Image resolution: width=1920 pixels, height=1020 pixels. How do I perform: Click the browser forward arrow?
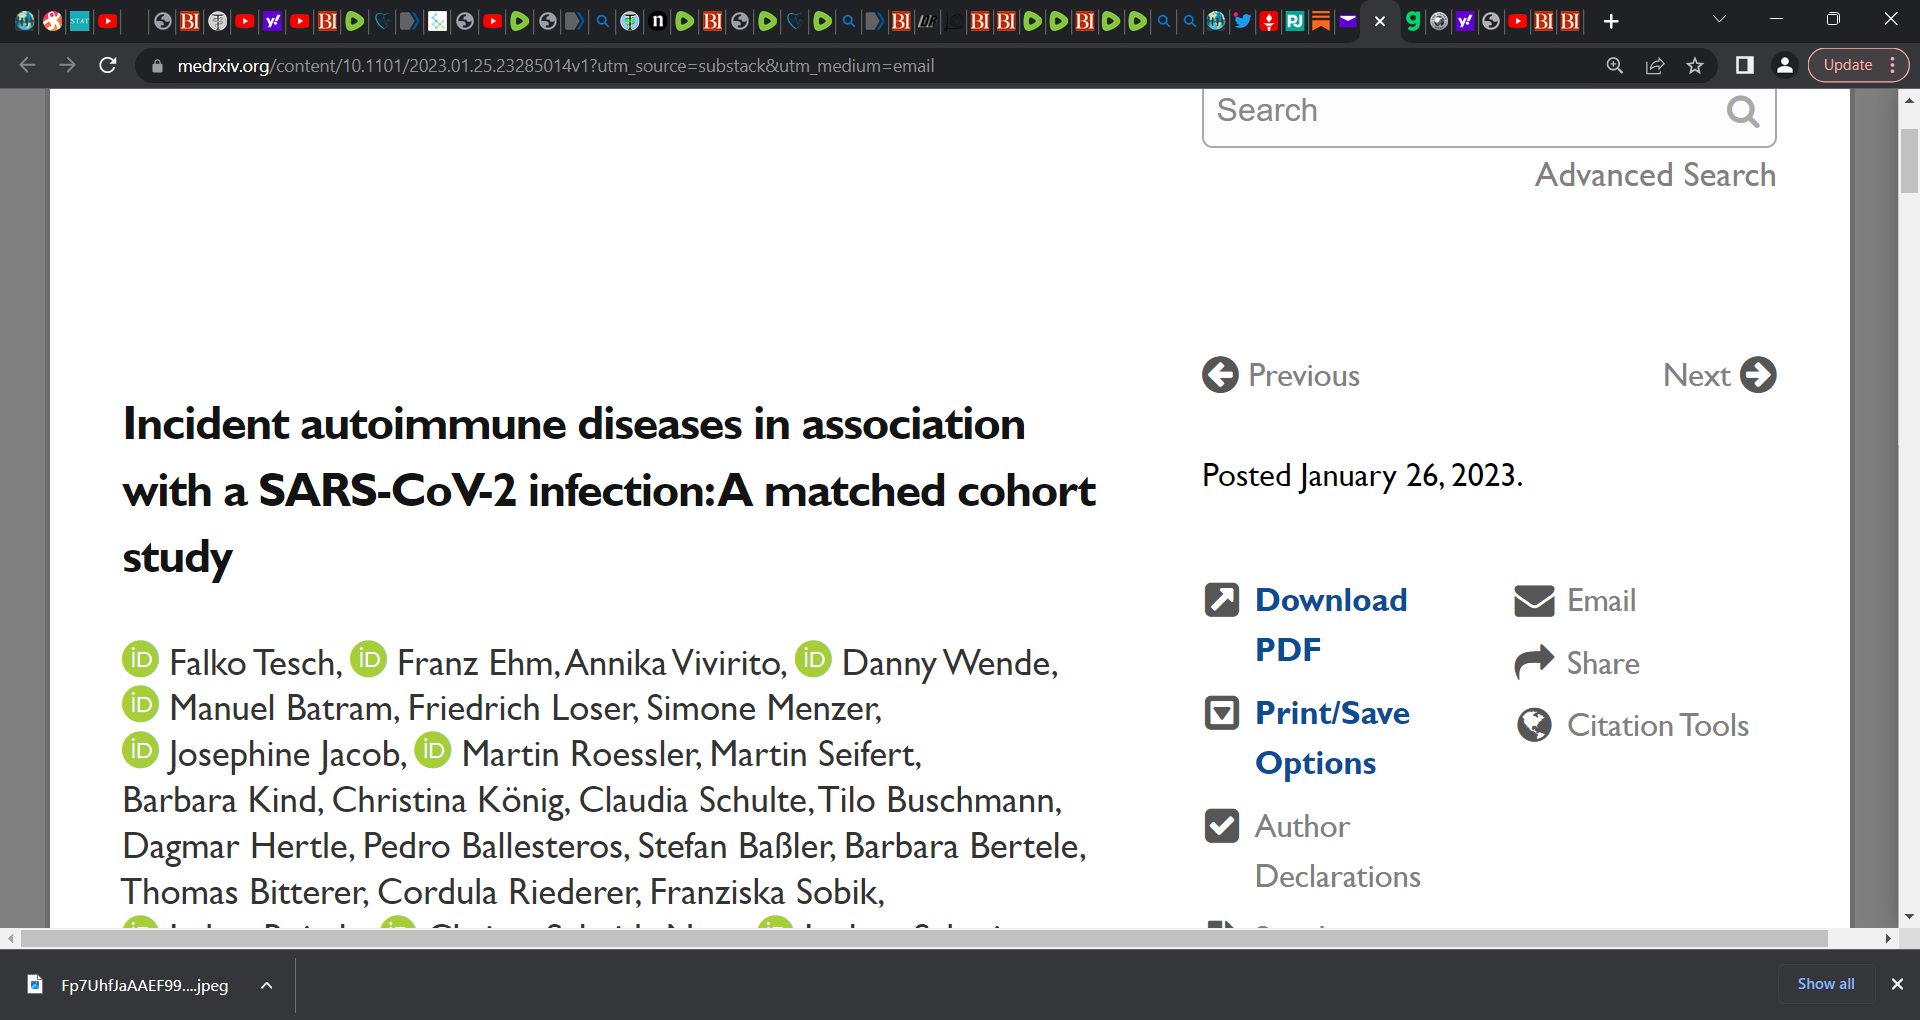pyautogui.click(x=67, y=65)
